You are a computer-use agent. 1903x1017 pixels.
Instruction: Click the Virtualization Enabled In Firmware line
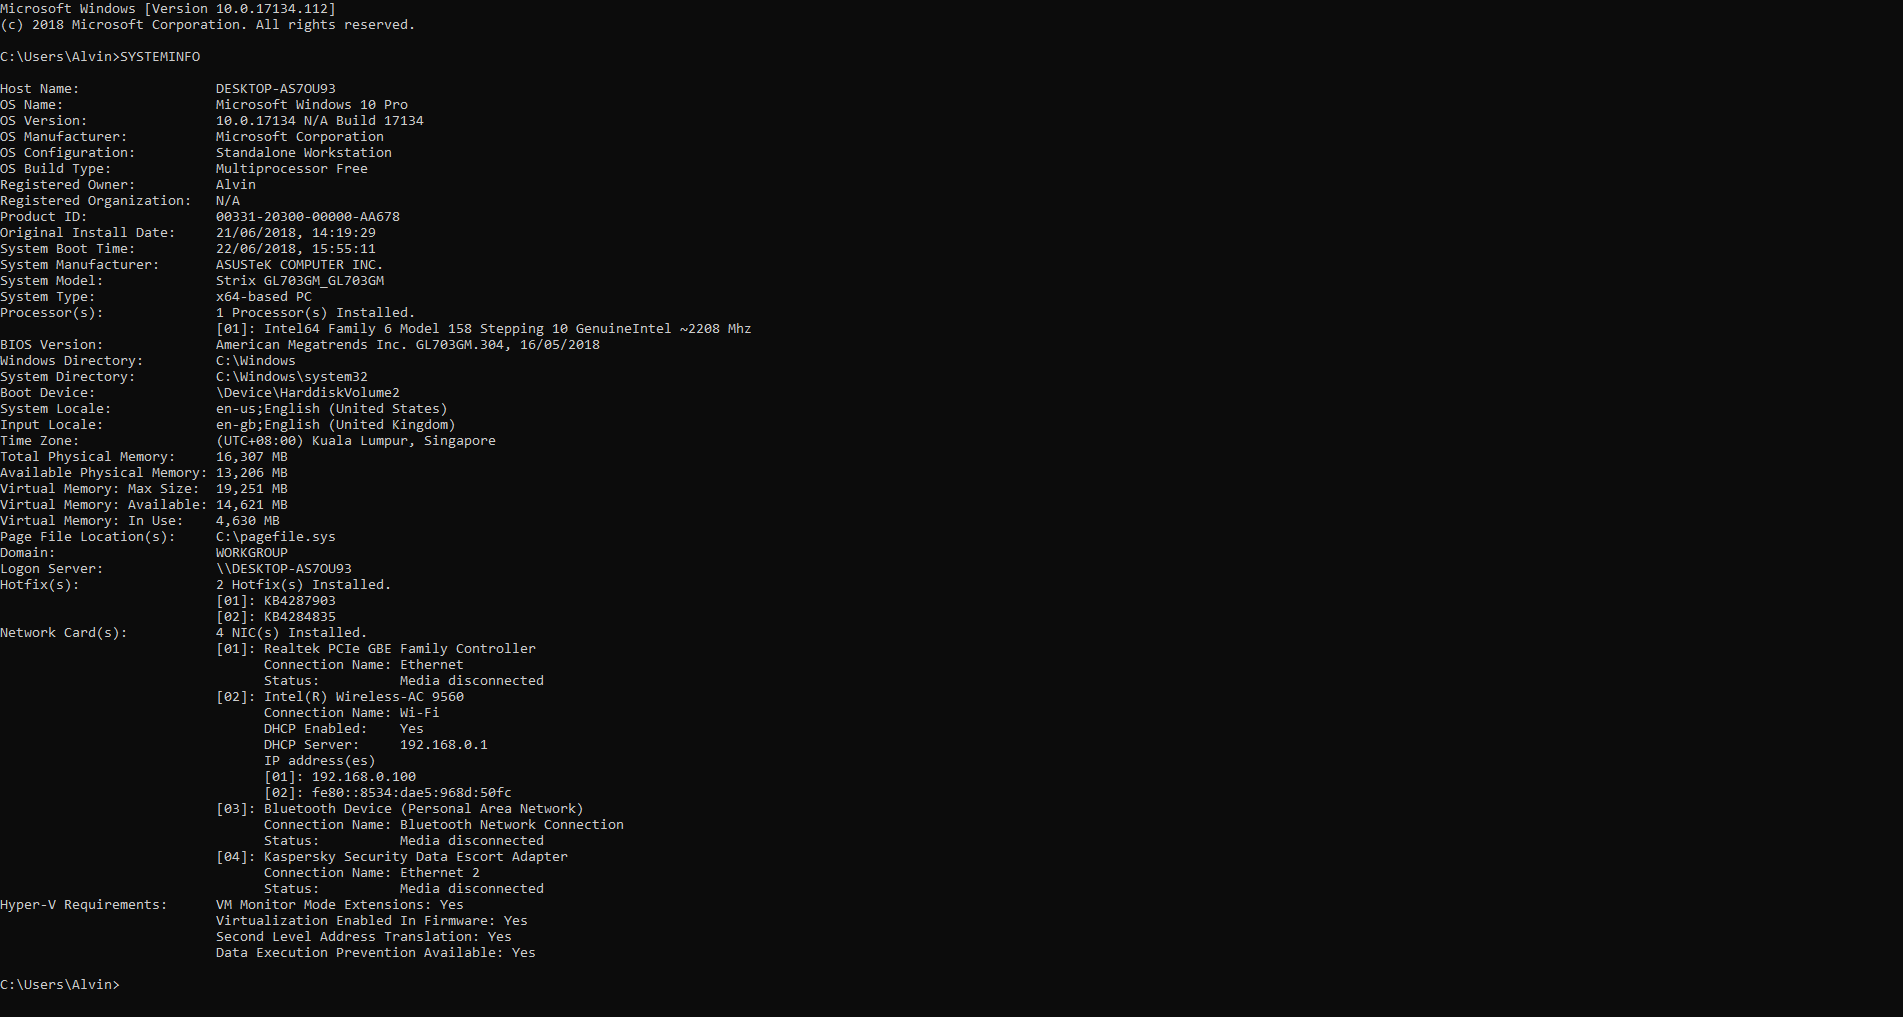372,921
